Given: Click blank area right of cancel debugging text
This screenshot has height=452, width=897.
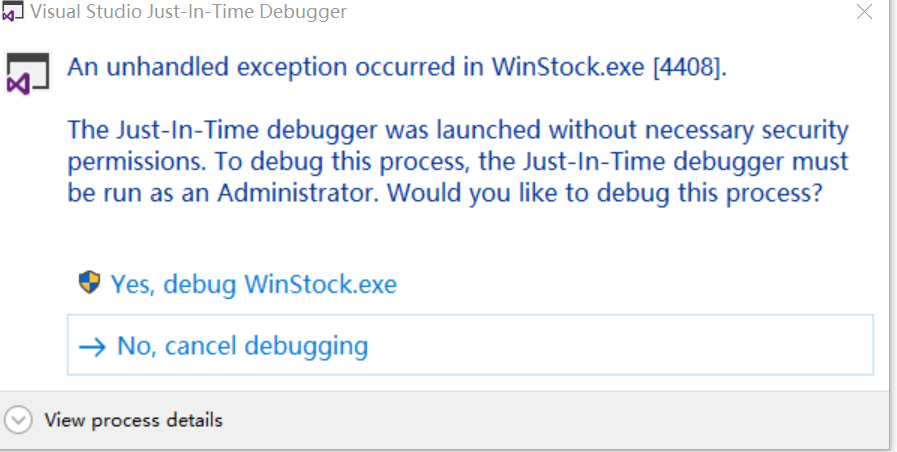Looking at the screenshot, I should coord(620,346).
